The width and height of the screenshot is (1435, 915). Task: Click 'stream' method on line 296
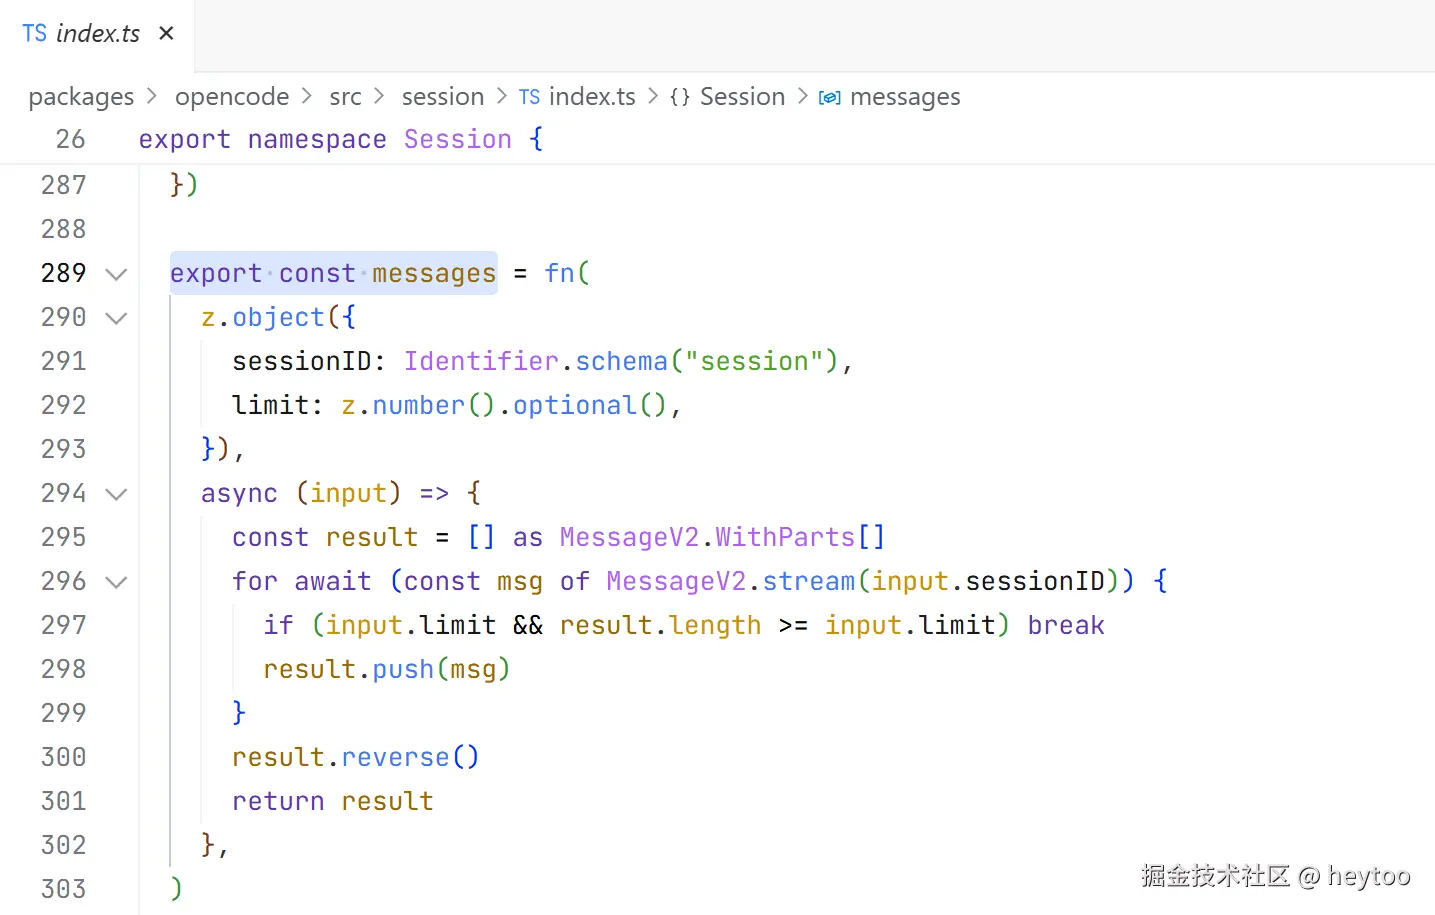click(x=809, y=581)
